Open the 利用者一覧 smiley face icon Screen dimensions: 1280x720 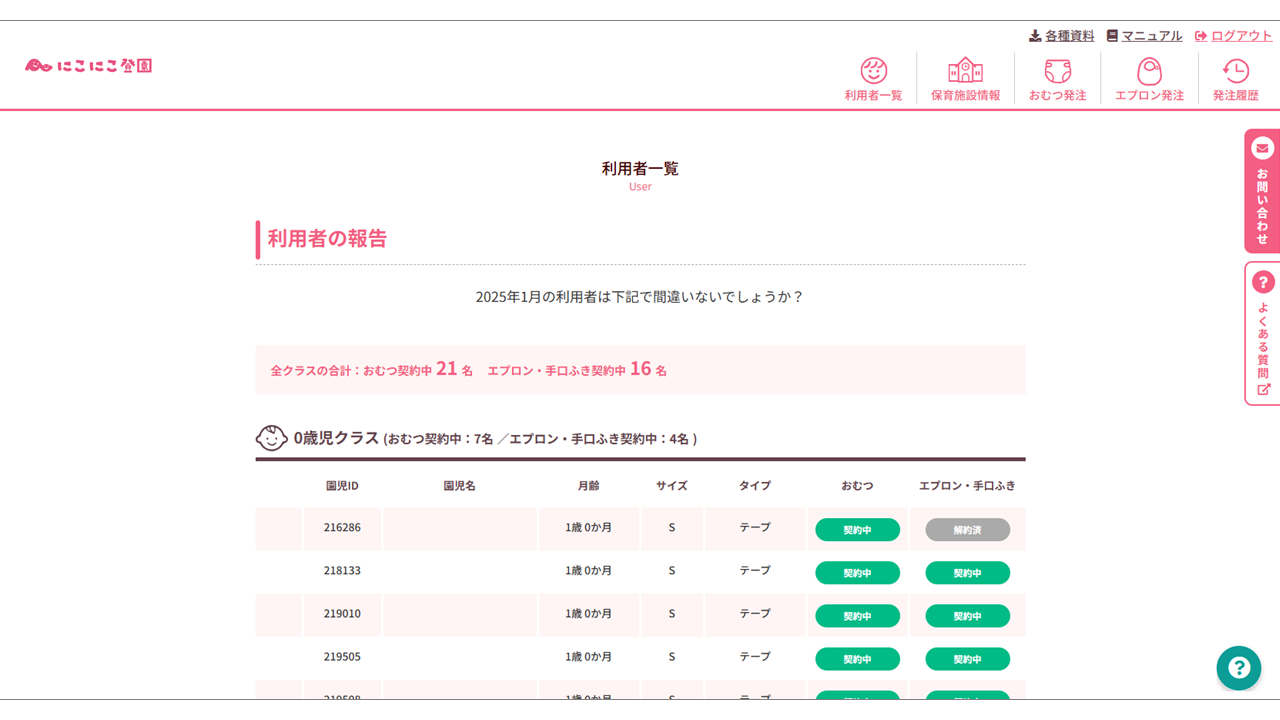point(873,72)
